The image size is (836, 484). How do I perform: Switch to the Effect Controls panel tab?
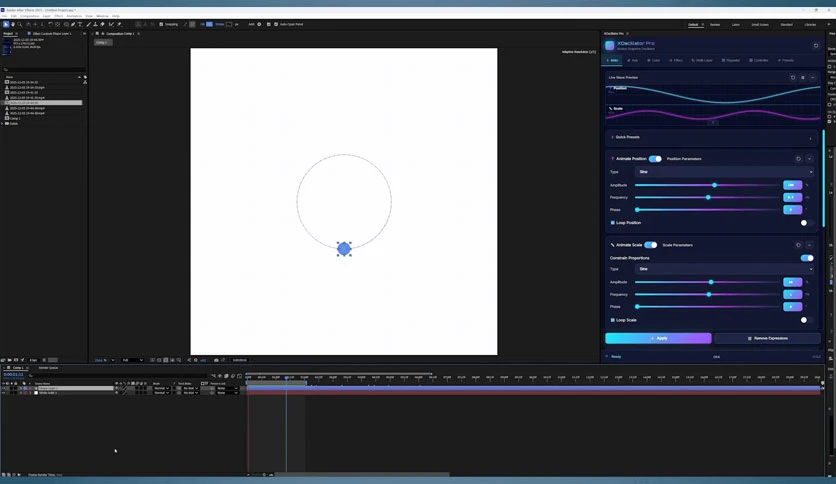pos(50,34)
